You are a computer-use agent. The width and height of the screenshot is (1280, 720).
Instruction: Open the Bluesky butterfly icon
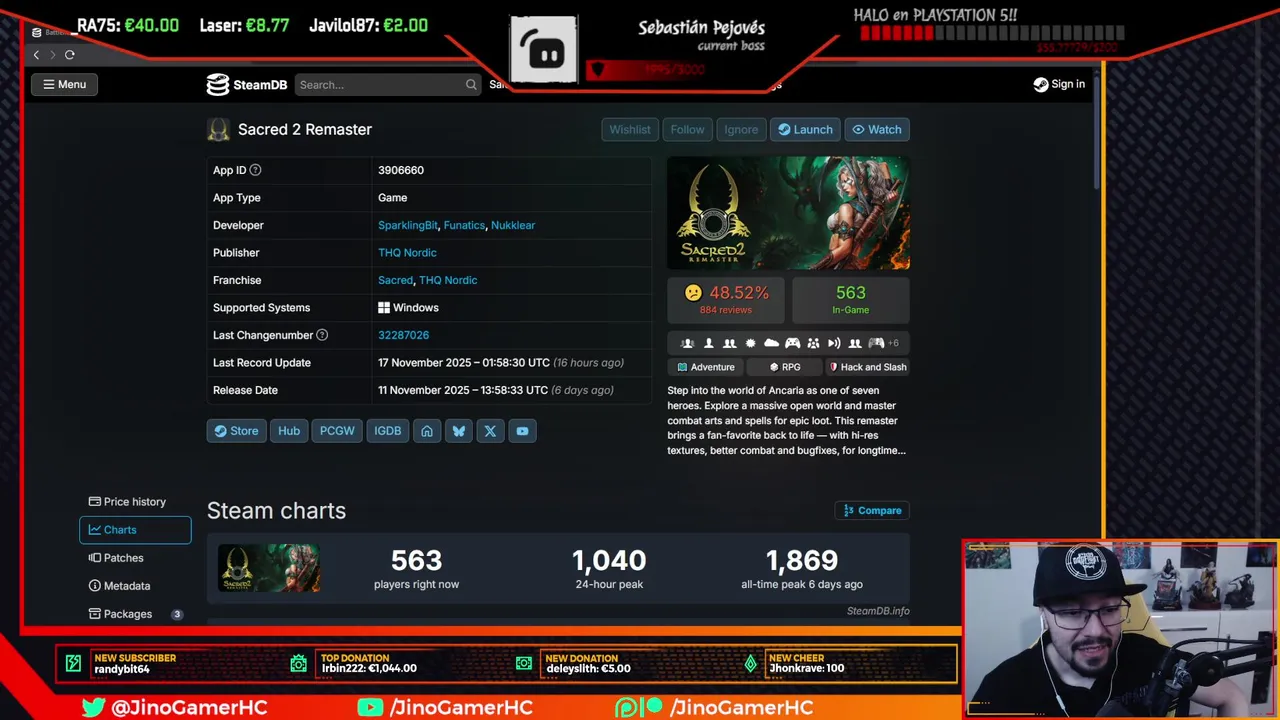point(459,431)
